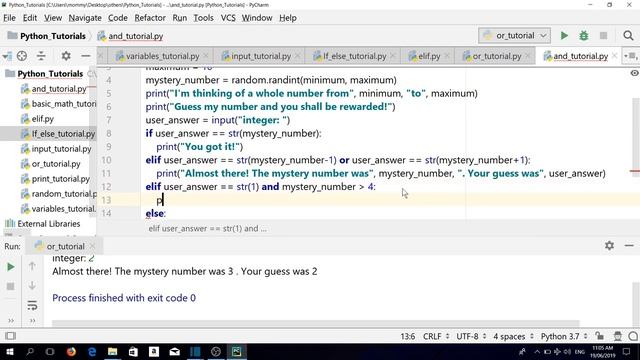The width and height of the screenshot is (640, 360).
Task: Click and_tutorial.py in the breadcrumb bar
Action: click(136, 36)
